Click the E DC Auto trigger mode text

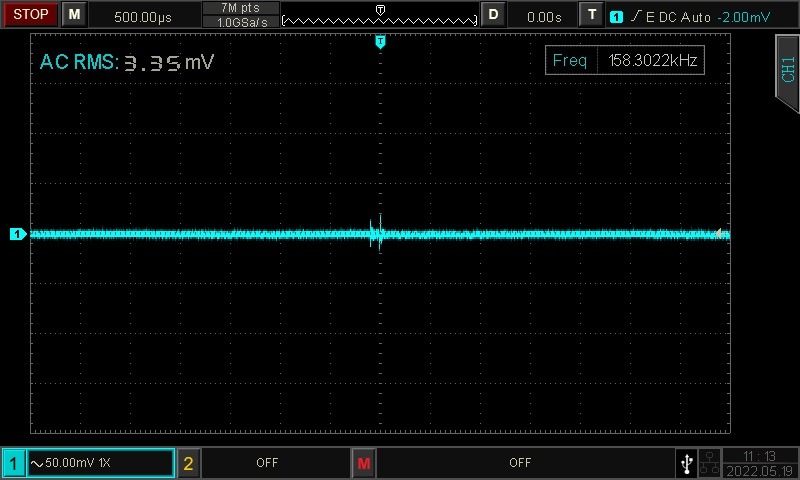(x=678, y=17)
